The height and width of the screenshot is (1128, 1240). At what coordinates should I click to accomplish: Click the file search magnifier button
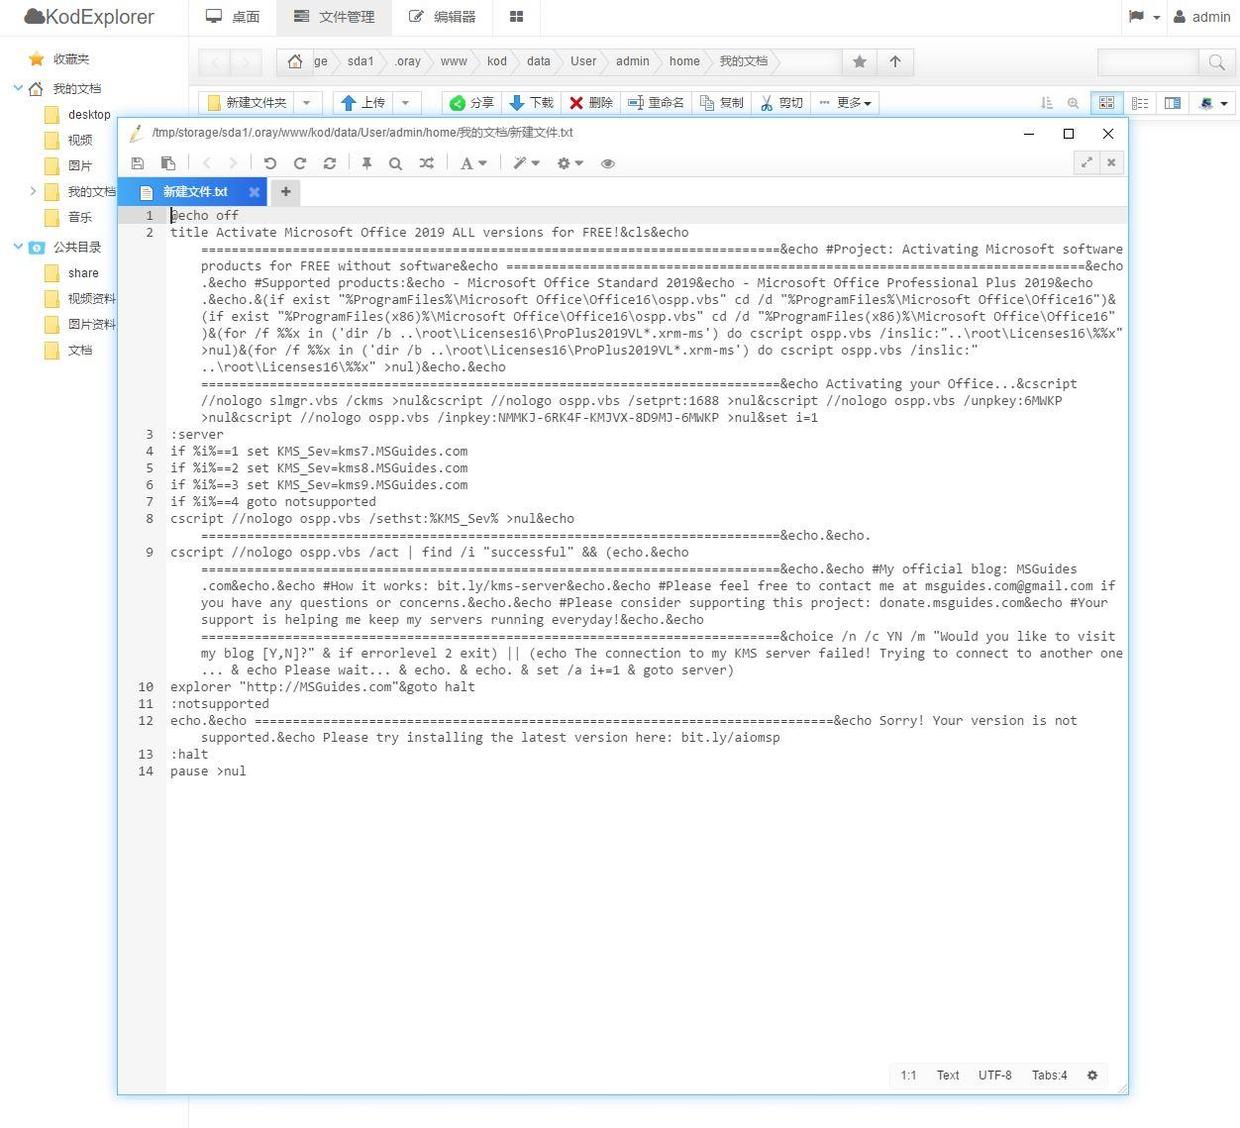pos(1216,62)
